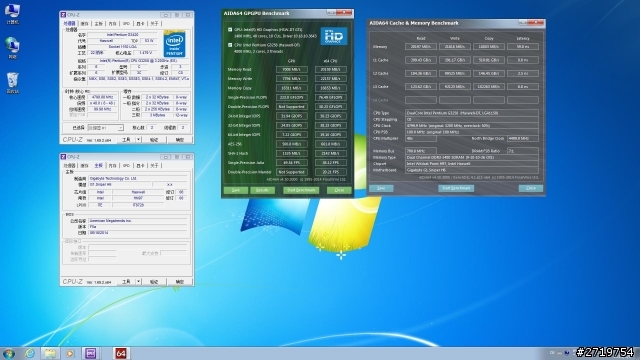
Task: Select the purple CPU-Z taskbar icon
Action: coord(91,353)
